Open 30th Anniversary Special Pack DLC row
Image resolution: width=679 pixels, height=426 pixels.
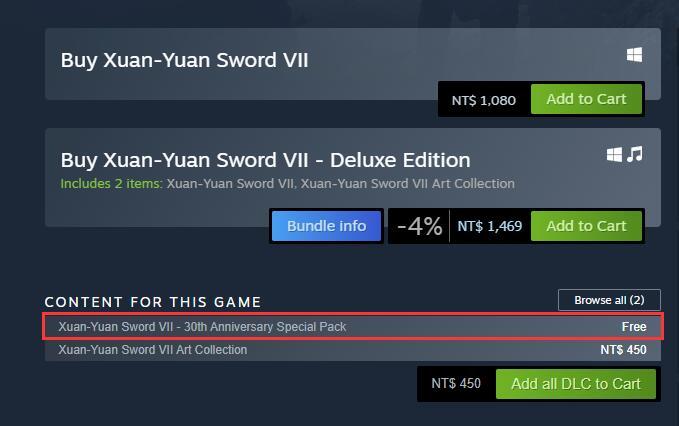point(353,327)
